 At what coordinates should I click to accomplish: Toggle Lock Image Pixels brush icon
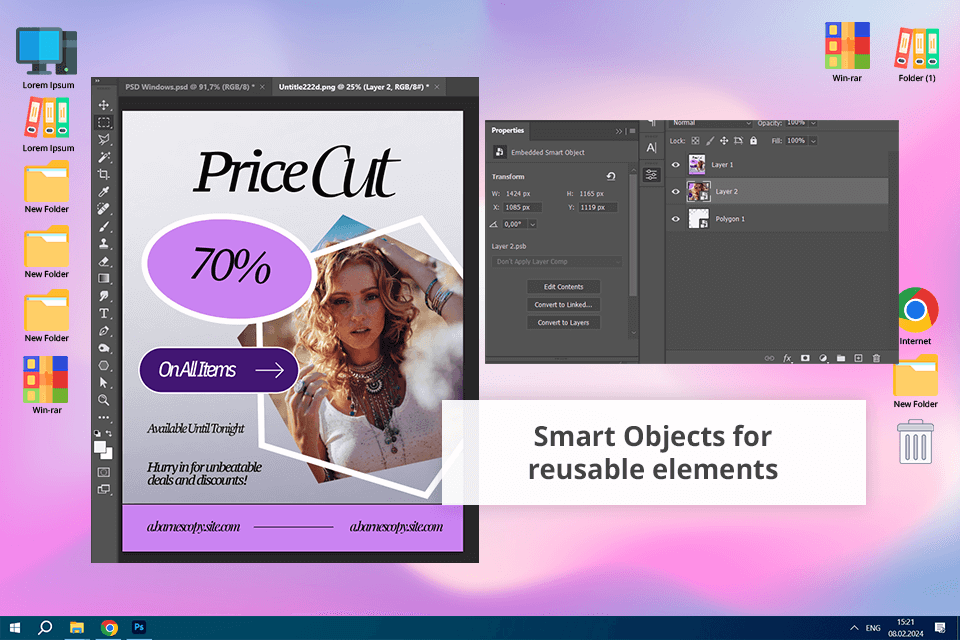[710, 141]
